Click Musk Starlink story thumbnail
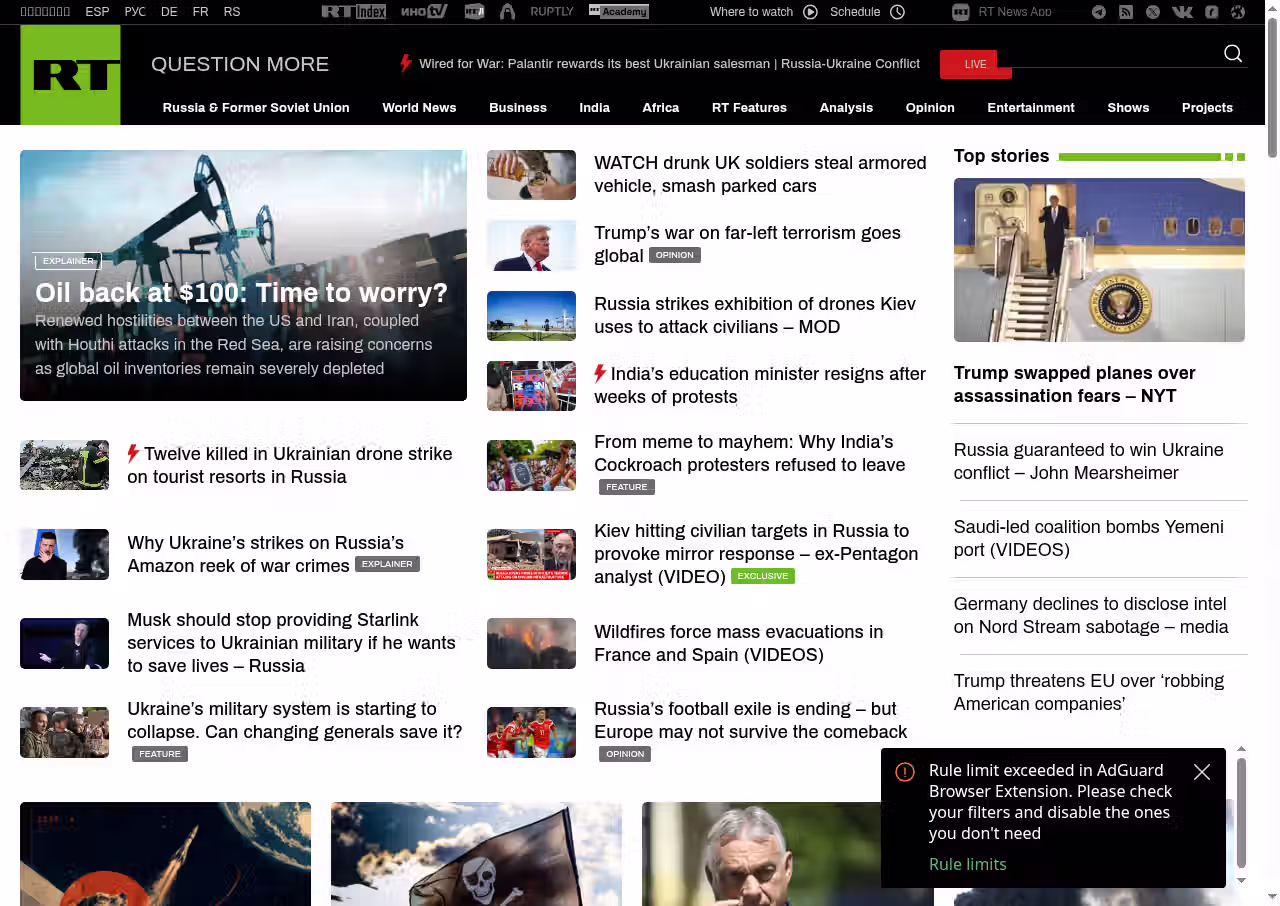This screenshot has height=906, width=1280. click(x=64, y=643)
